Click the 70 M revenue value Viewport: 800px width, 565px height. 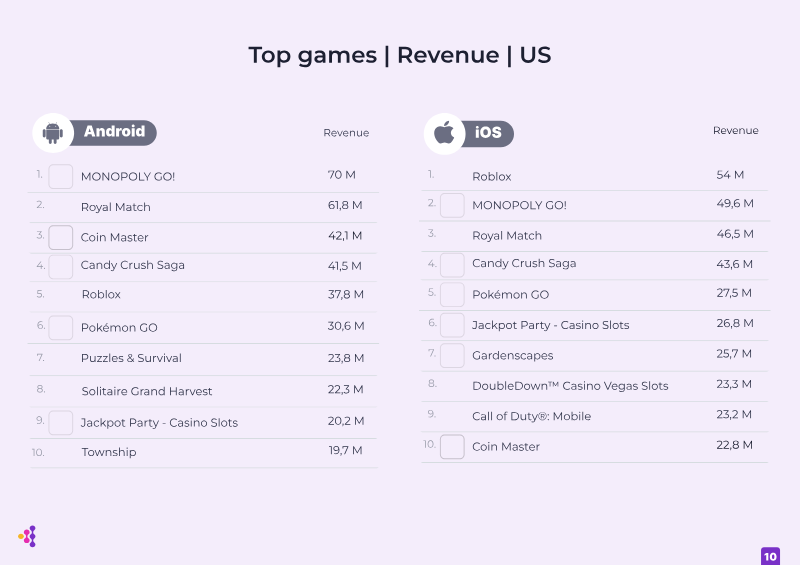coord(342,175)
